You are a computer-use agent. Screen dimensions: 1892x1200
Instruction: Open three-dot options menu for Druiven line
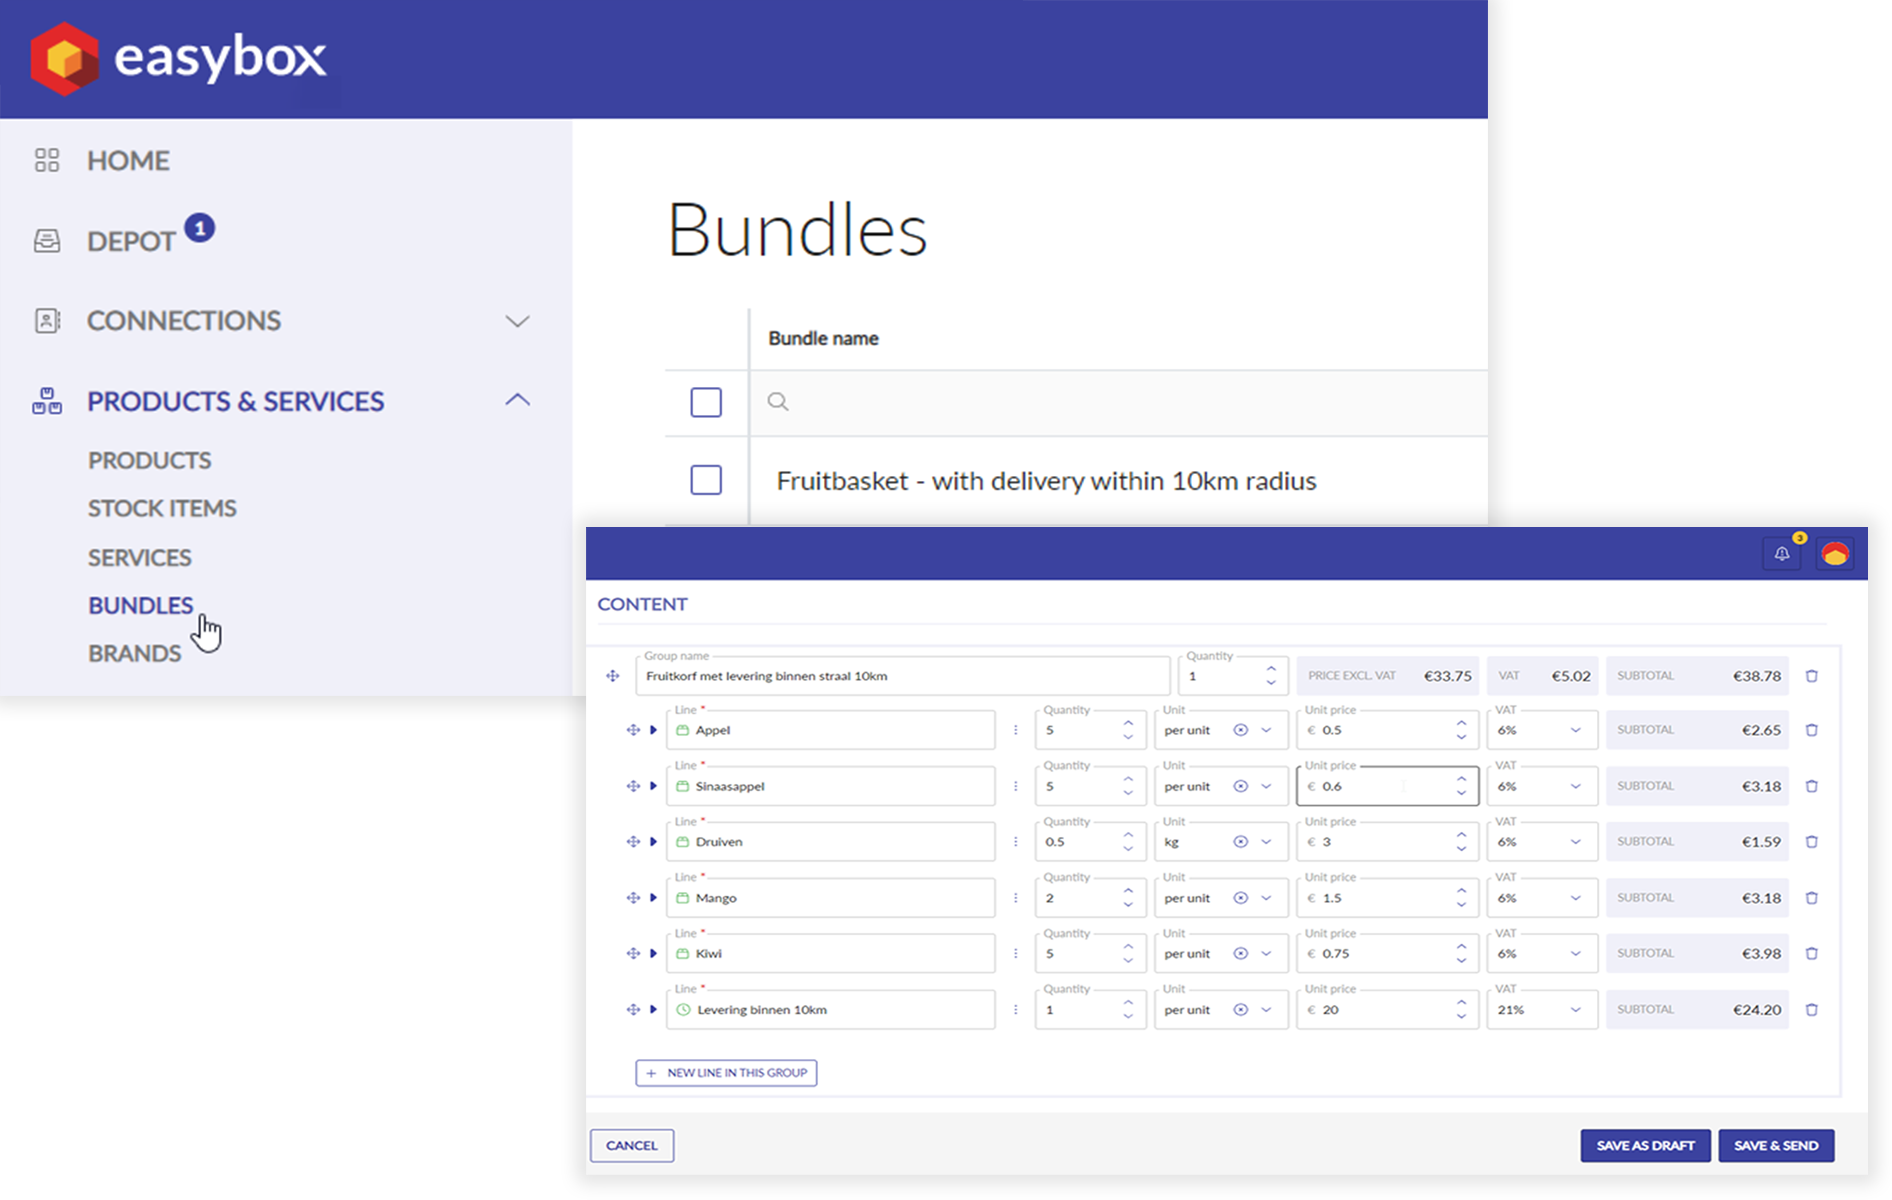(1015, 842)
